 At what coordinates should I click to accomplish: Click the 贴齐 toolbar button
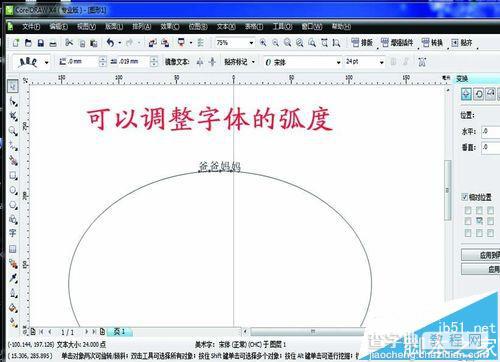[462, 43]
